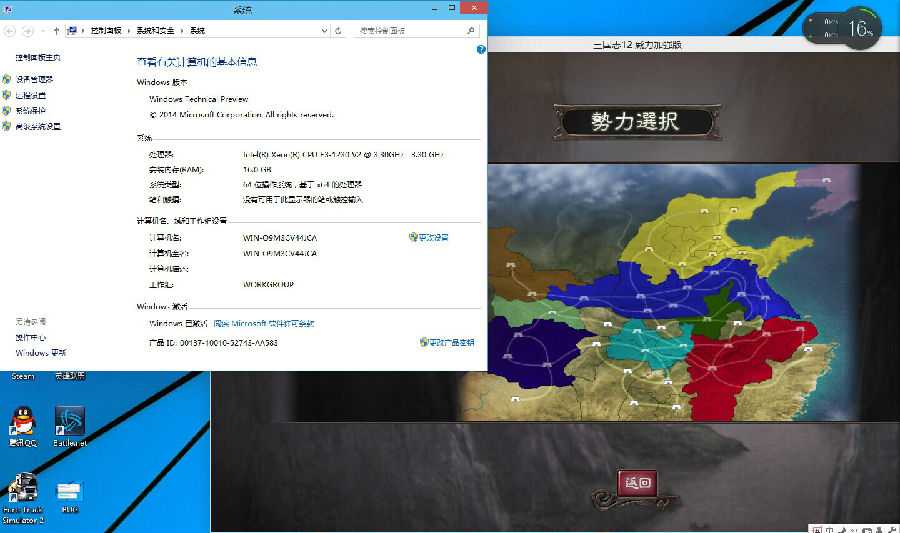
Task: Click the 16% performance monitor widget
Action: click(841, 28)
